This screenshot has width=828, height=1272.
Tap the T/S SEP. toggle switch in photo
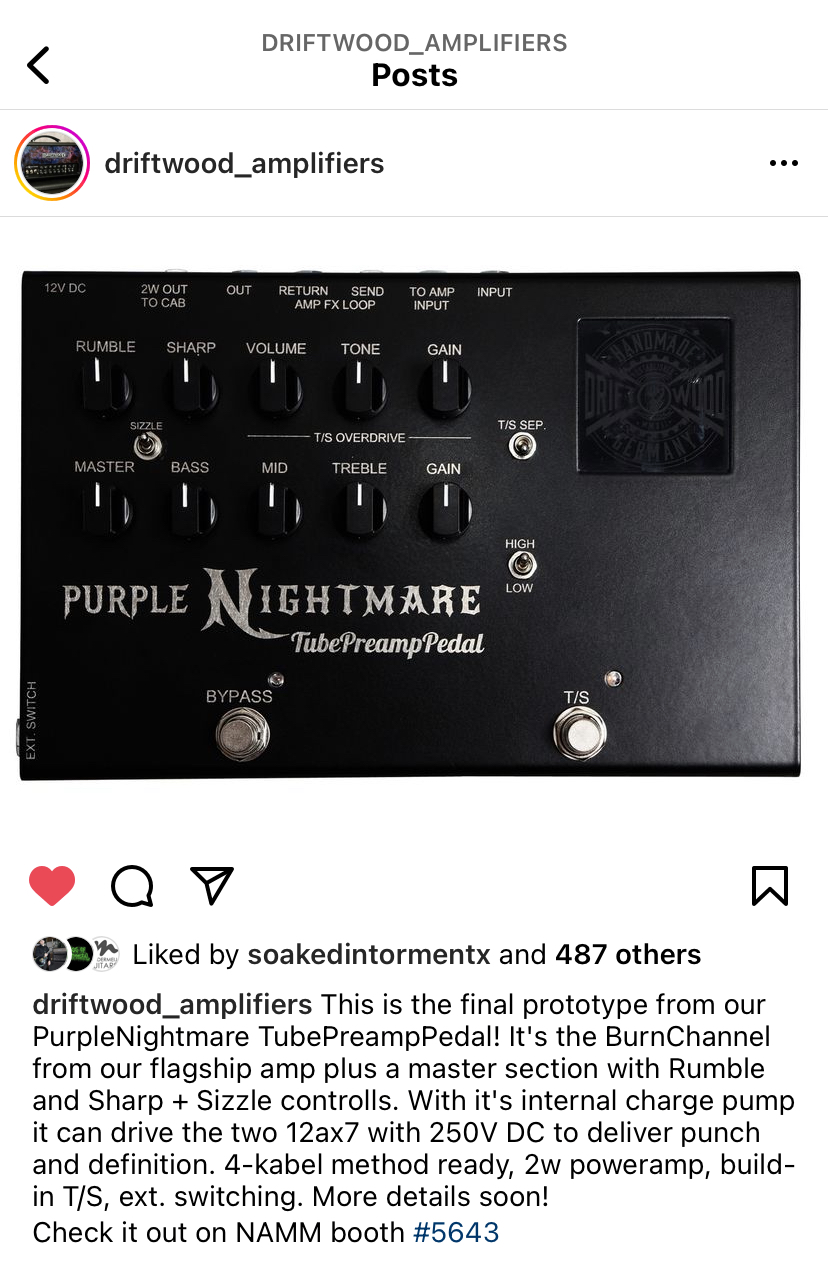[x=520, y=445]
